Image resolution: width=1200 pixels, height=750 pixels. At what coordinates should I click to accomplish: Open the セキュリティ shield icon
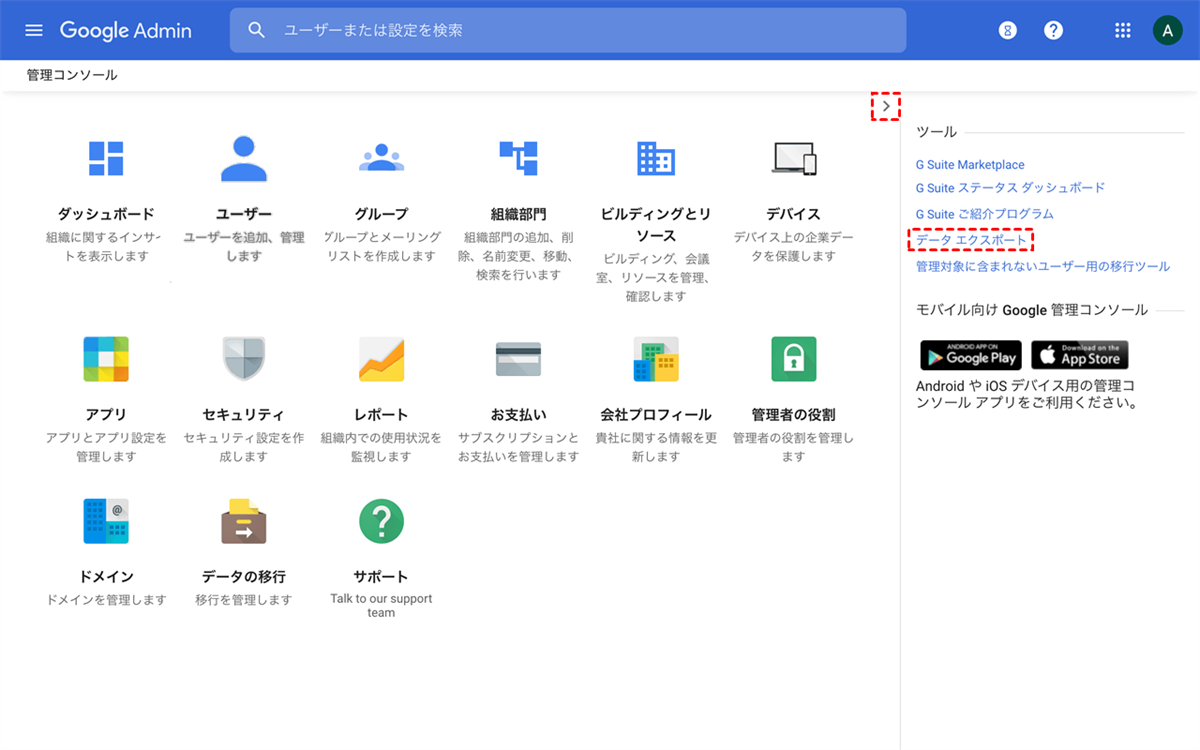(244, 359)
